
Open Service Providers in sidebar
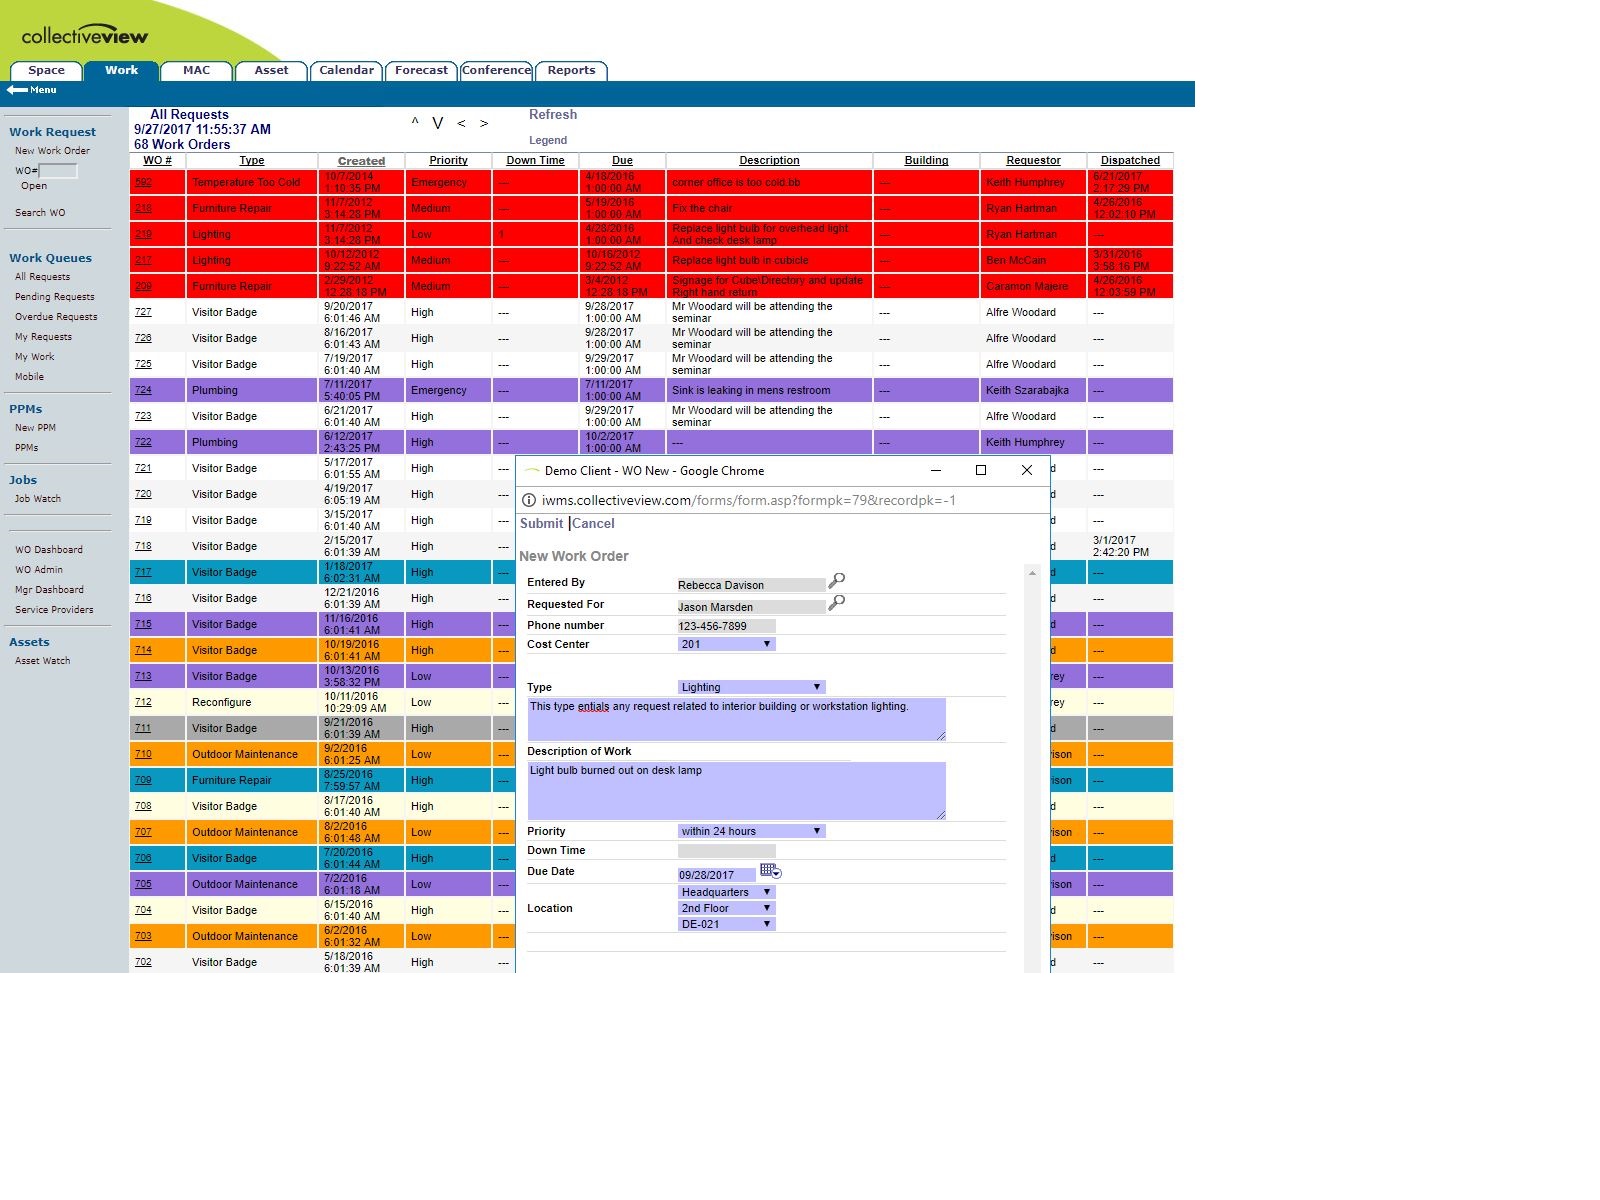(x=54, y=610)
